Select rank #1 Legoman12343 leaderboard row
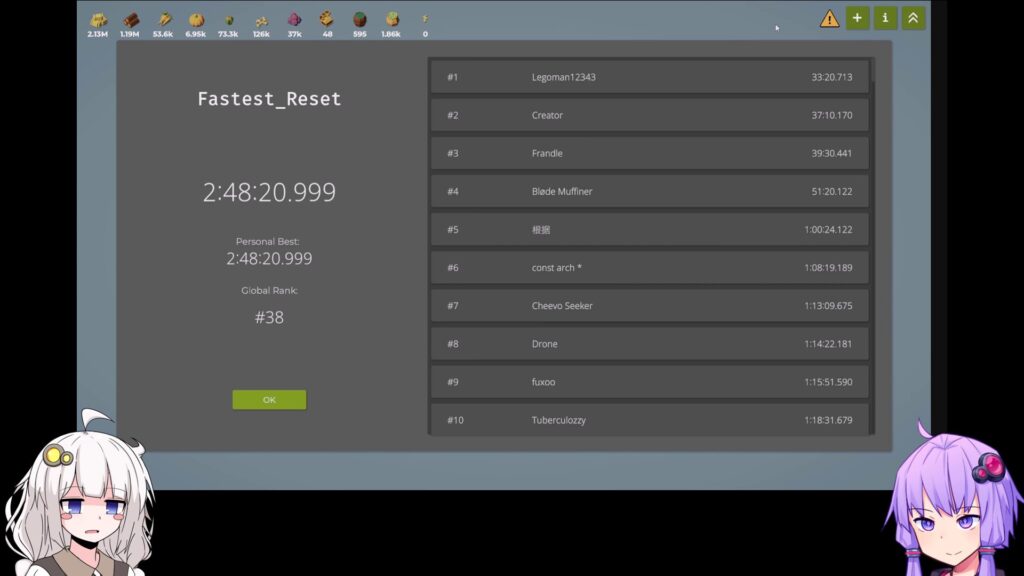The width and height of the screenshot is (1024, 576). 649,77
